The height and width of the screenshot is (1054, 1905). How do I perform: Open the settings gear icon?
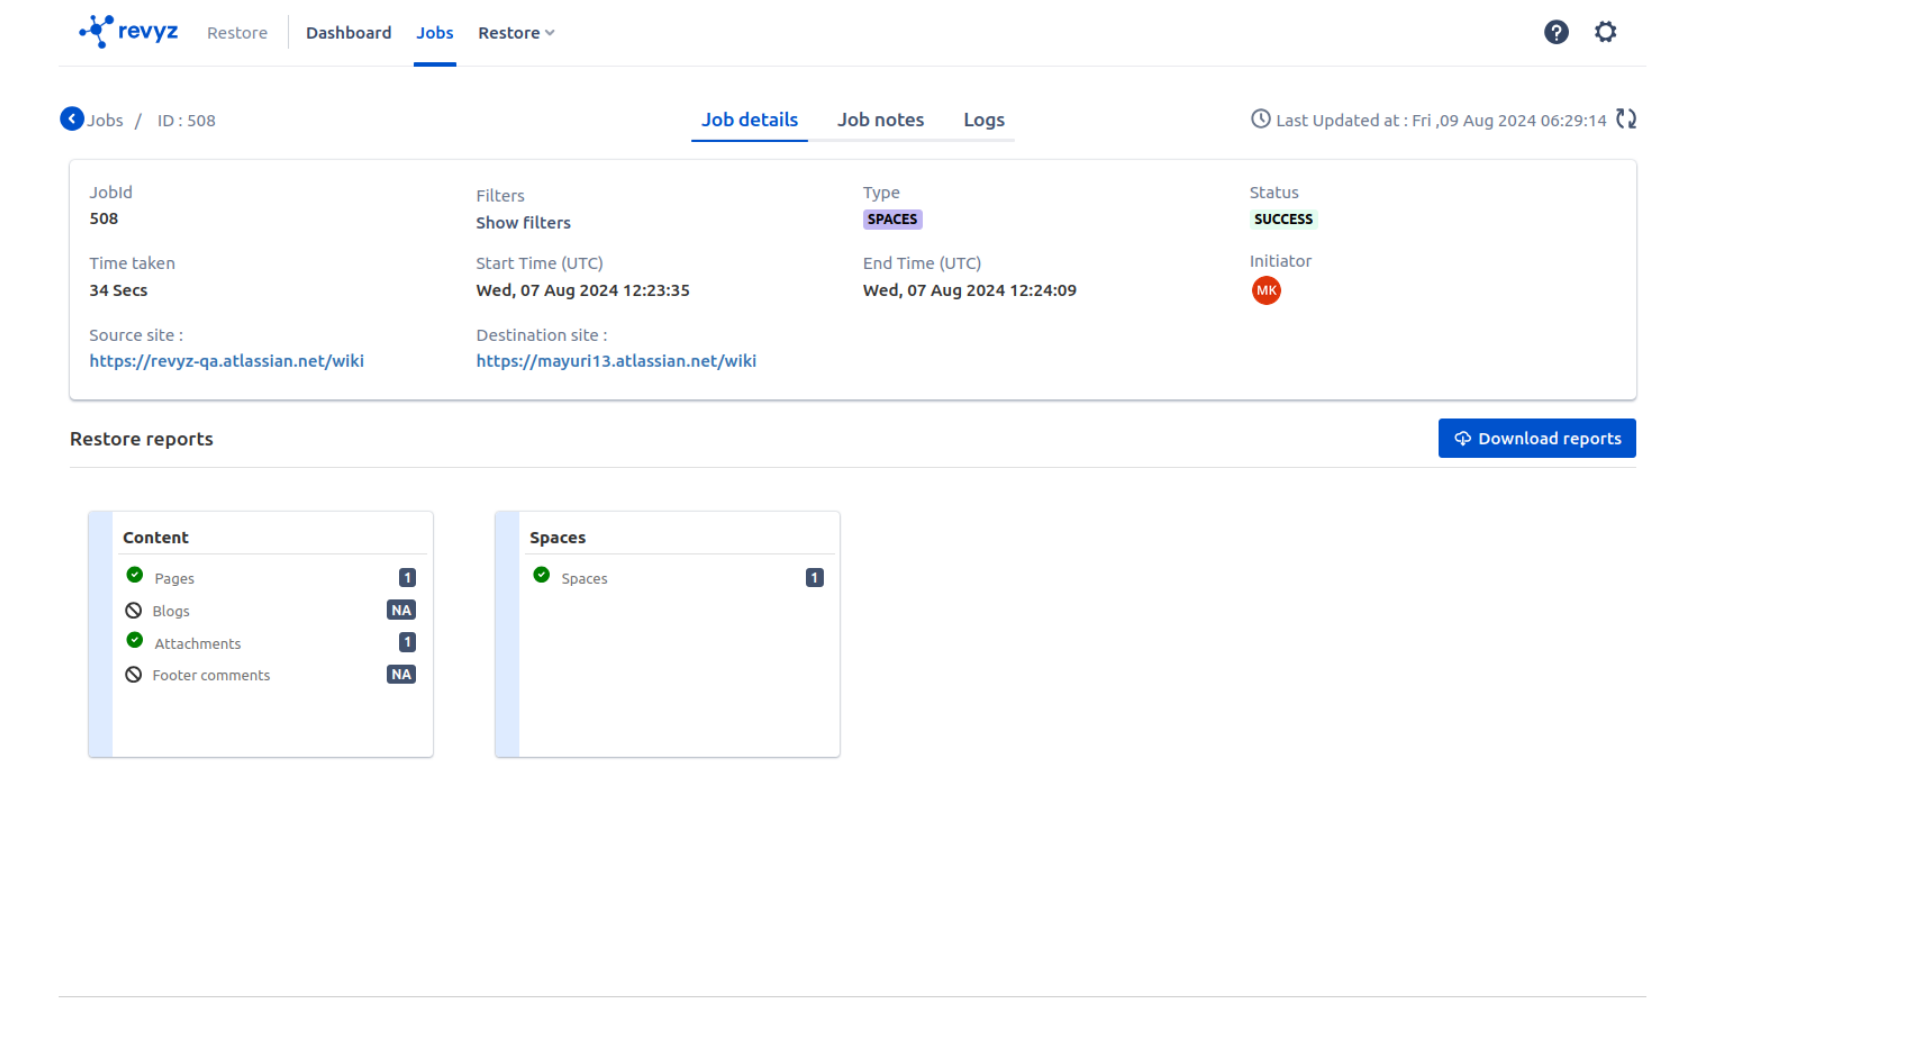point(1604,32)
